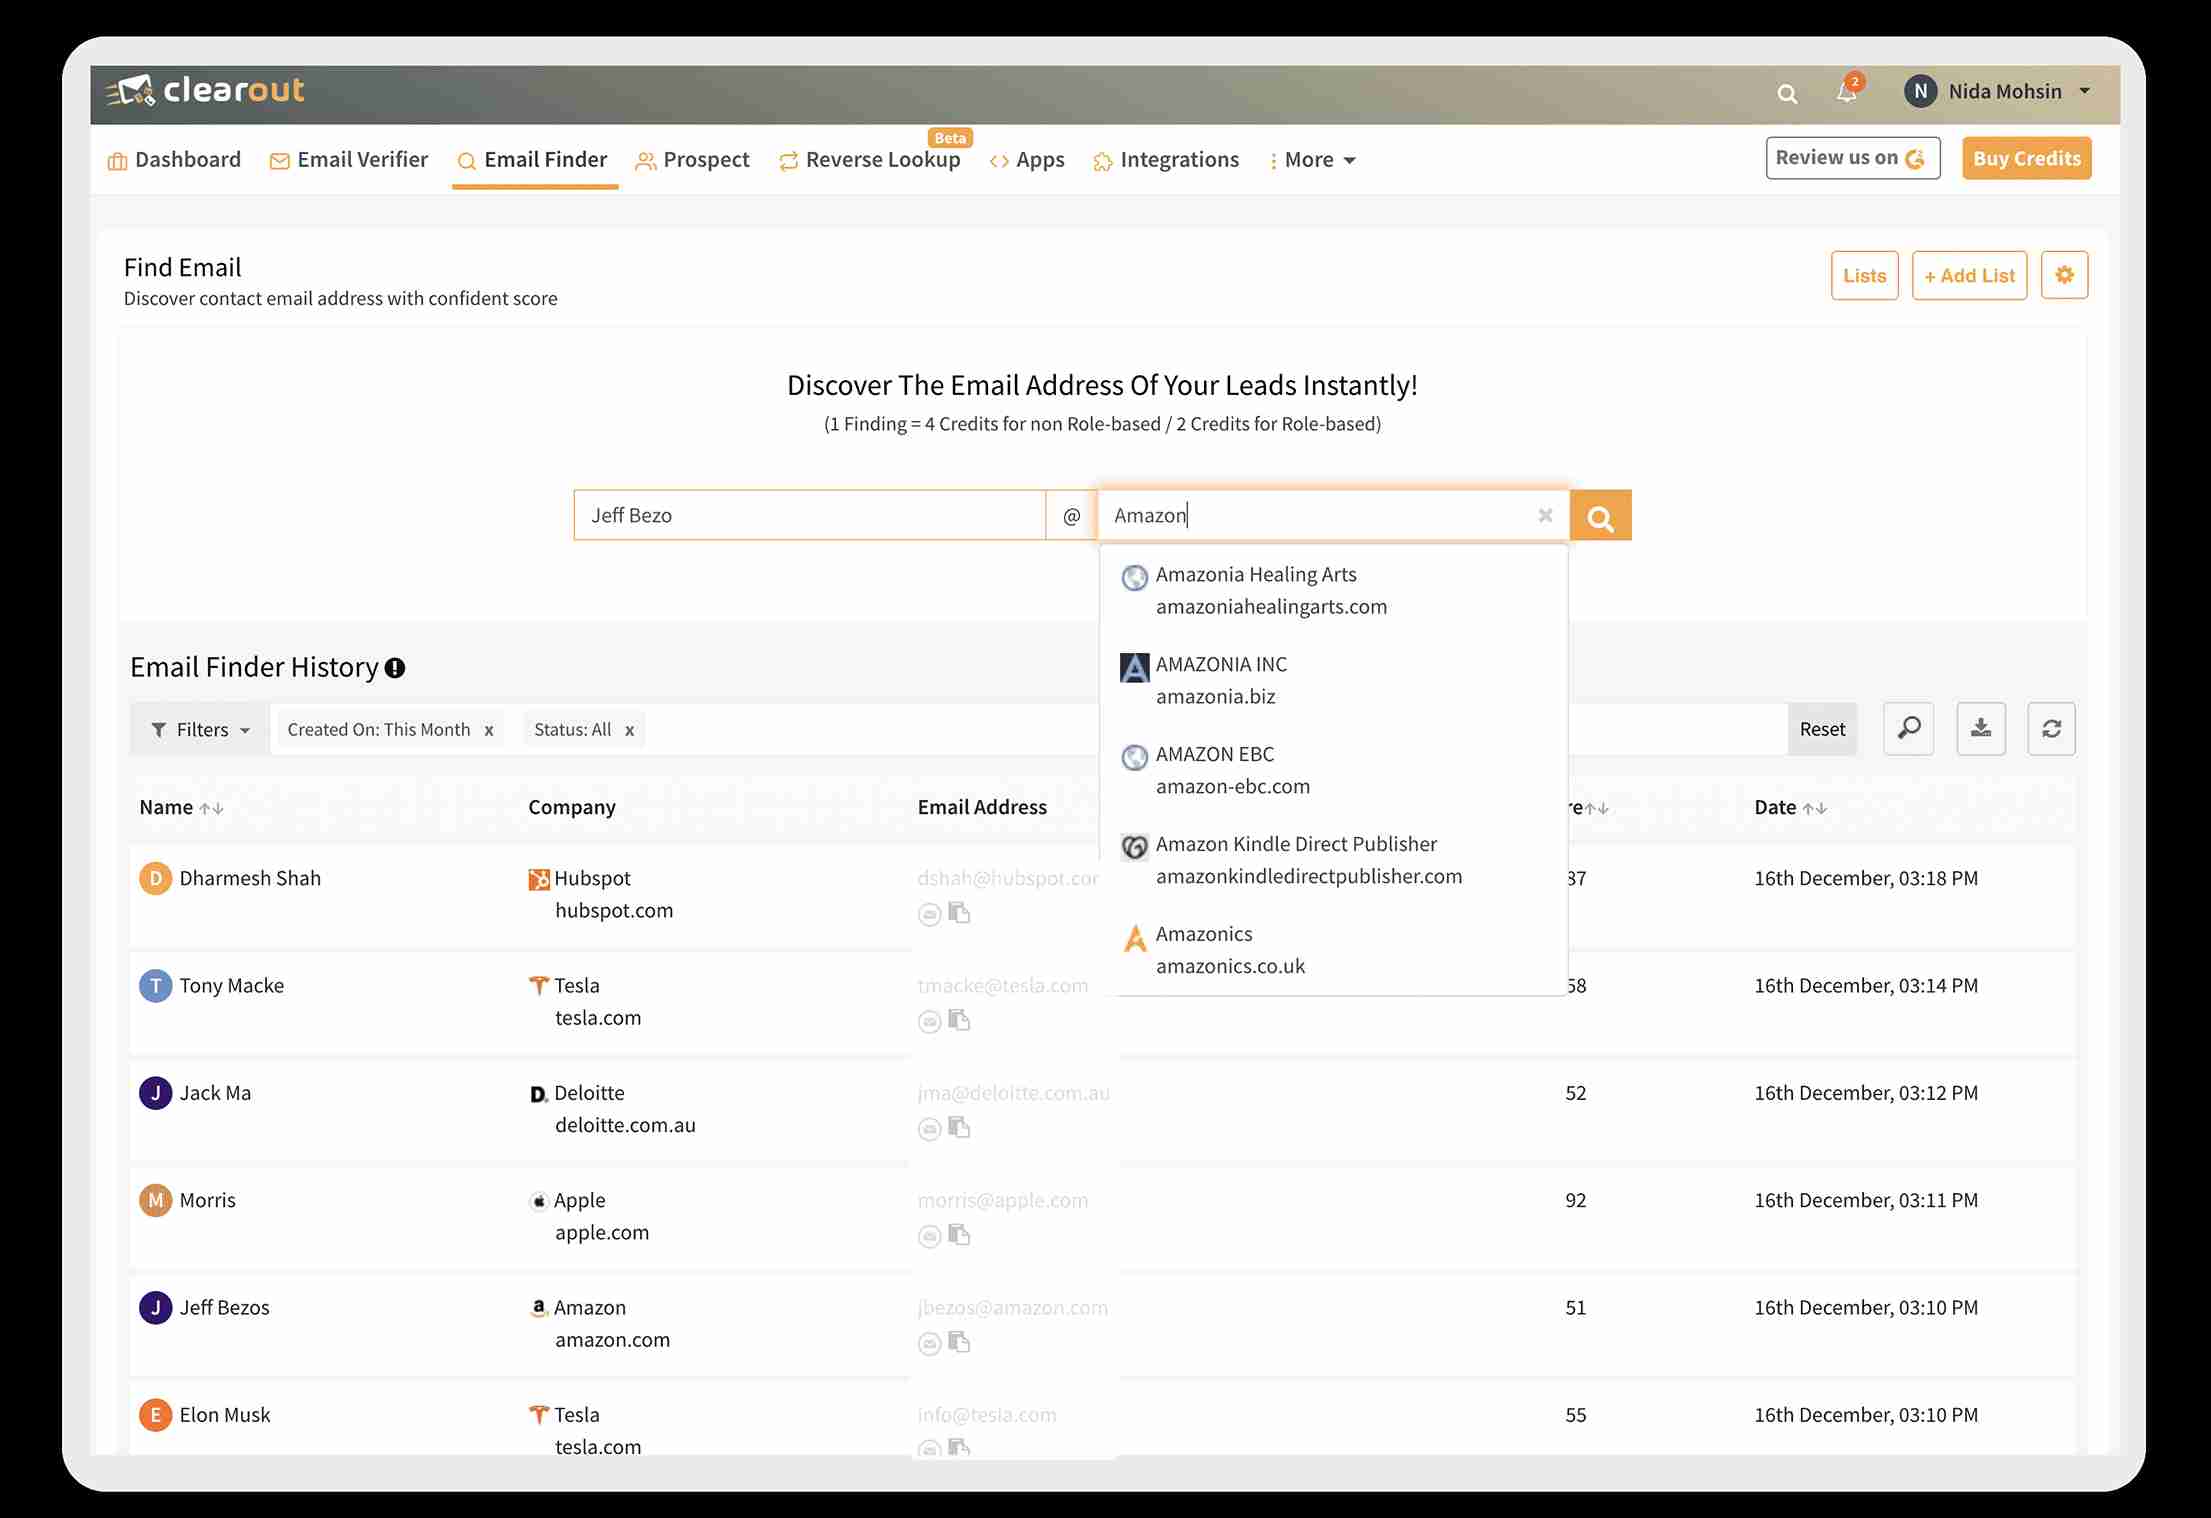Expand the Filters dropdown

(x=200, y=730)
